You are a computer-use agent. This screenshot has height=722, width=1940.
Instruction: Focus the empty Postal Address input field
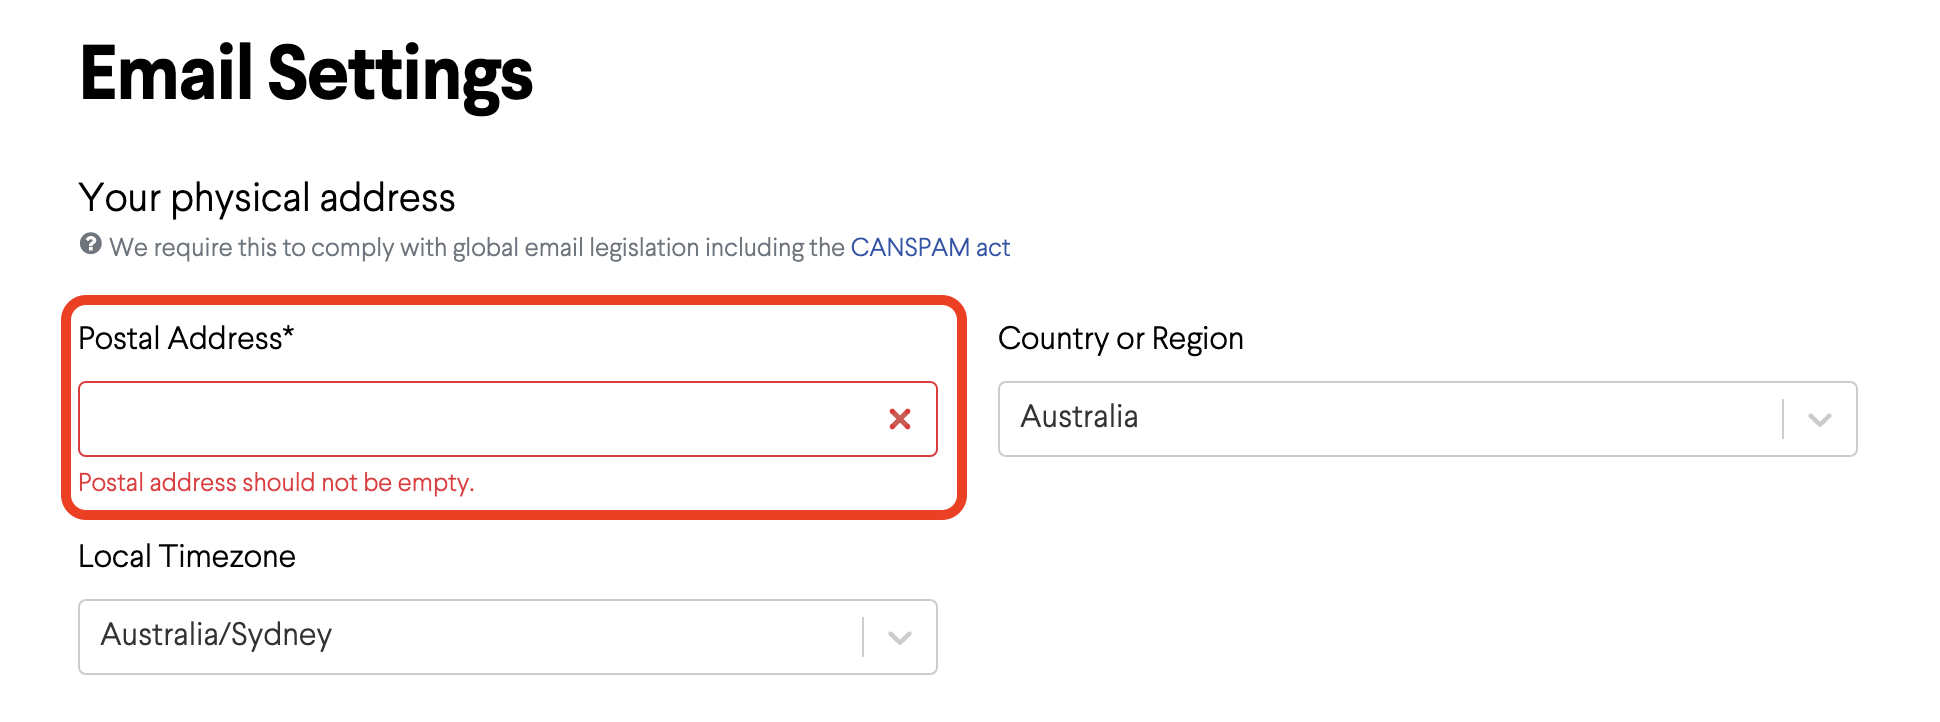point(508,419)
